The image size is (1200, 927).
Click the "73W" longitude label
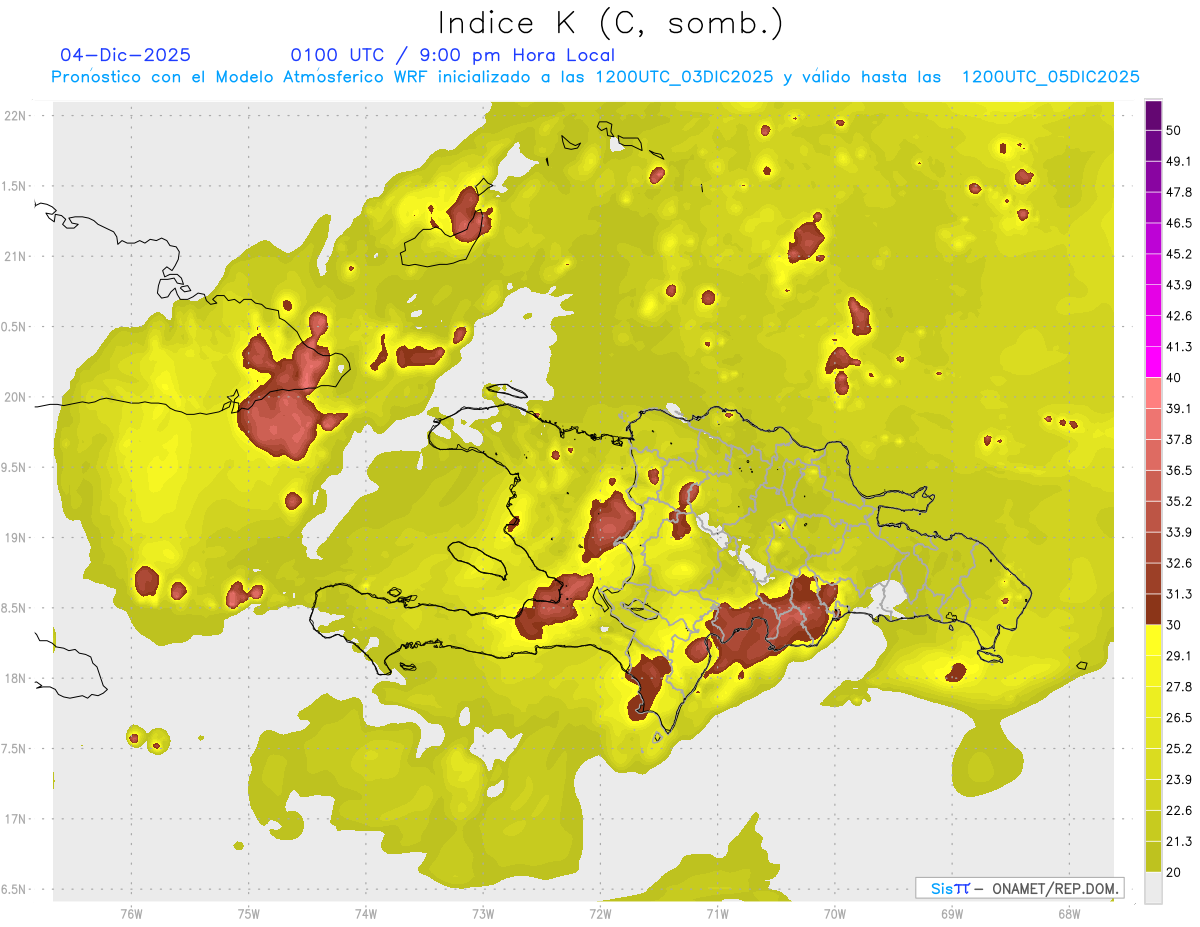pos(483,915)
